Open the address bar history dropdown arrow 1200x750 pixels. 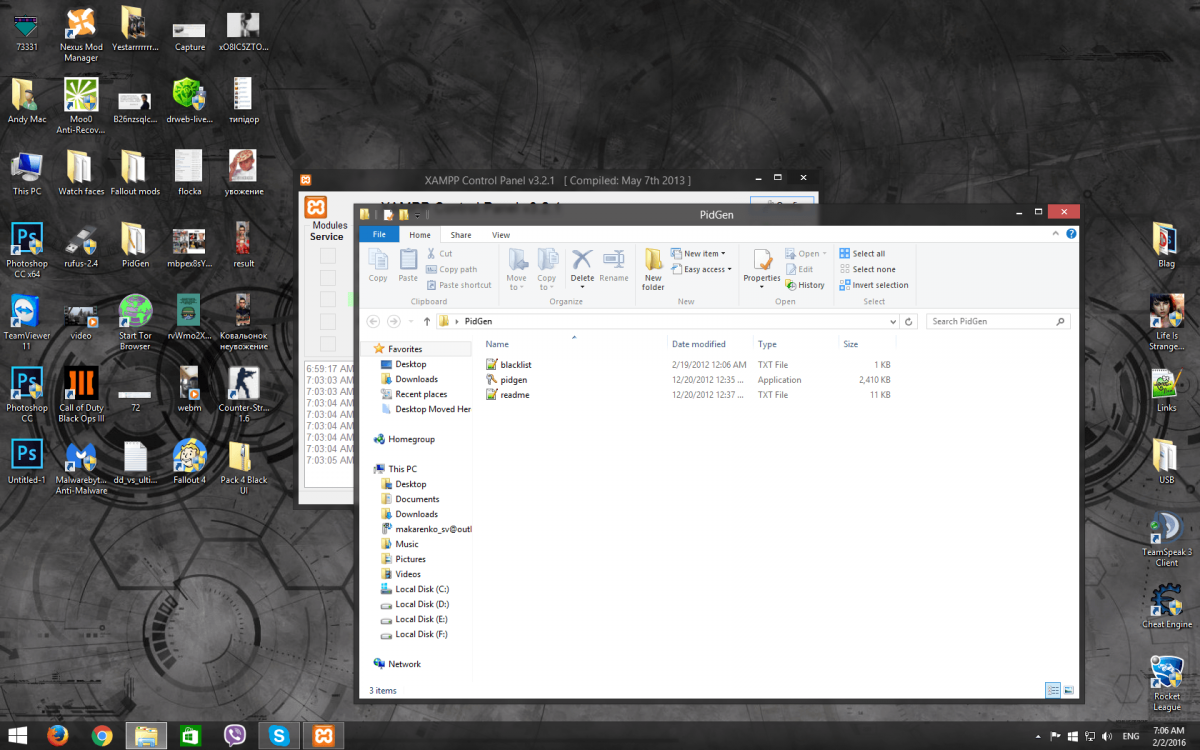[893, 322]
